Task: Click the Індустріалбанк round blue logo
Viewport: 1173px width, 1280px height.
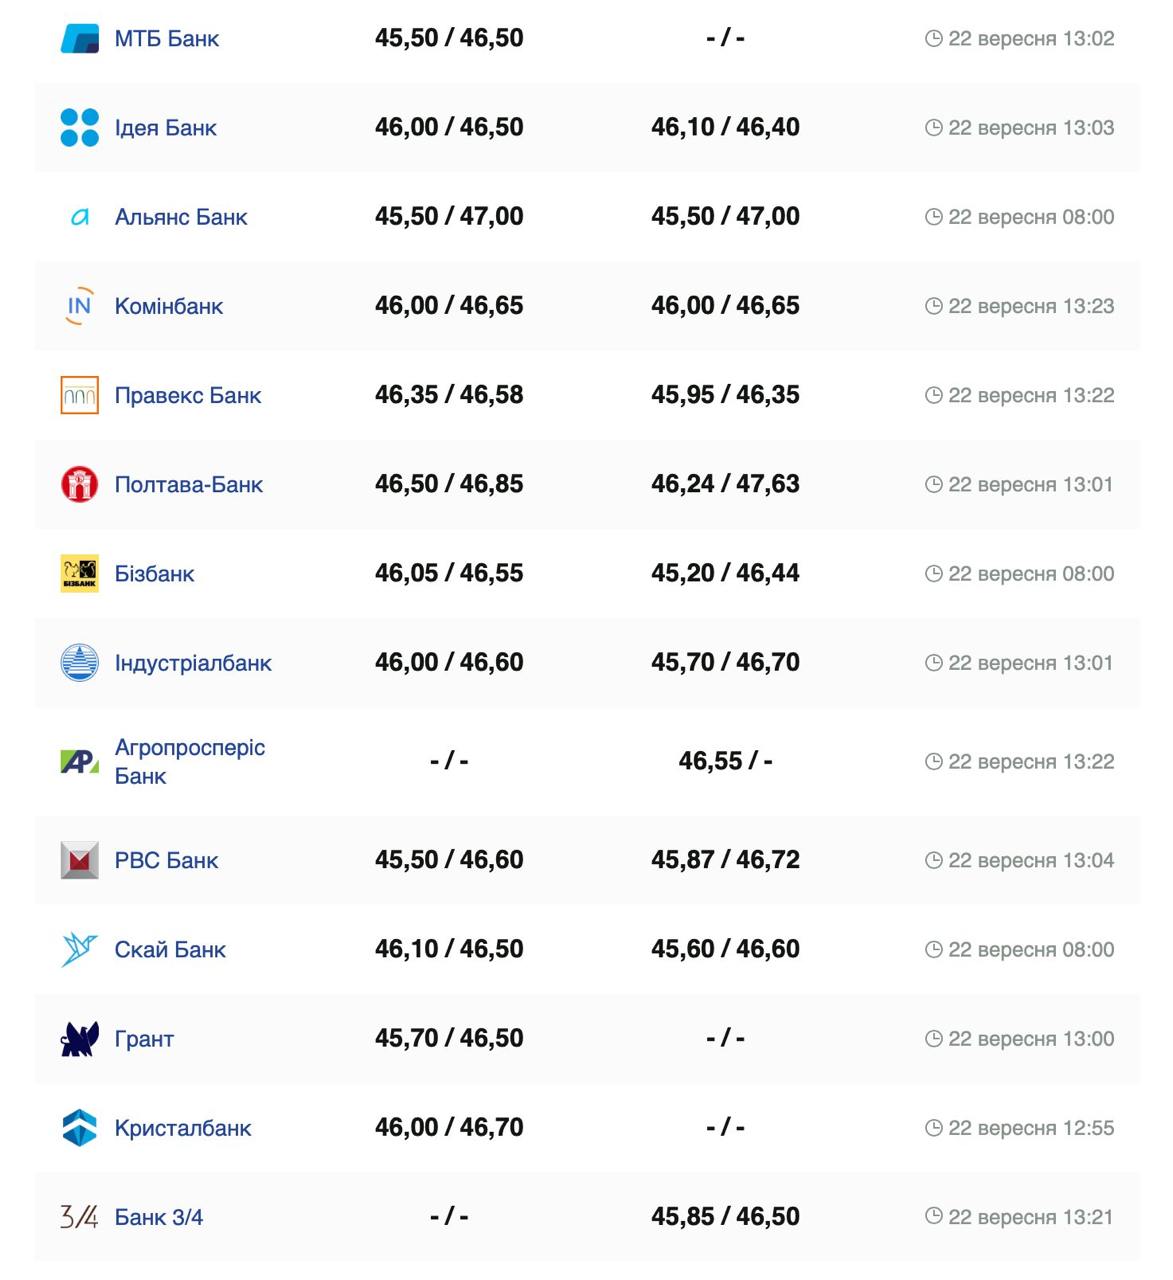Action: pos(80,663)
